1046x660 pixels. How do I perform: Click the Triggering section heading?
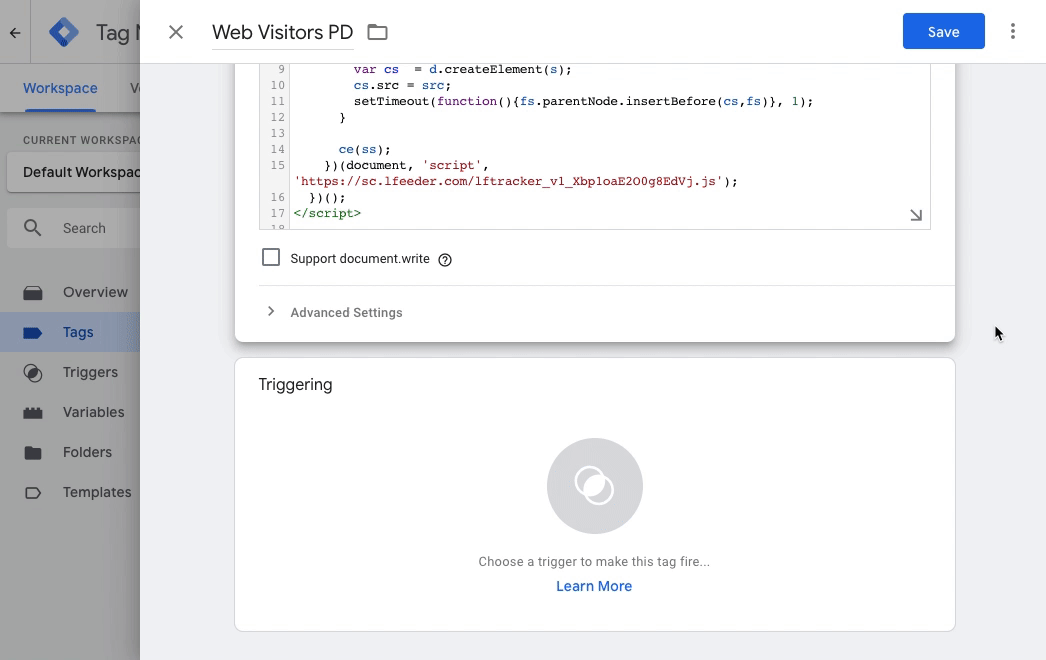tap(296, 384)
